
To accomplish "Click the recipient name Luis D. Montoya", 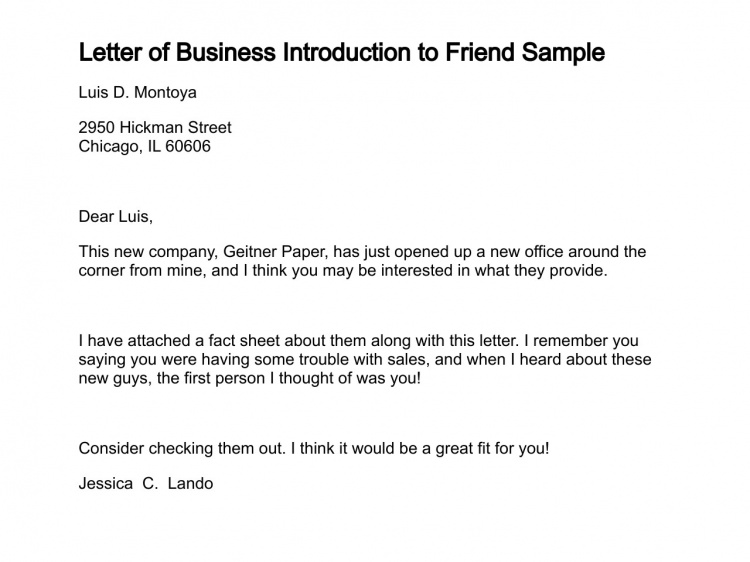I will point(137,92).
